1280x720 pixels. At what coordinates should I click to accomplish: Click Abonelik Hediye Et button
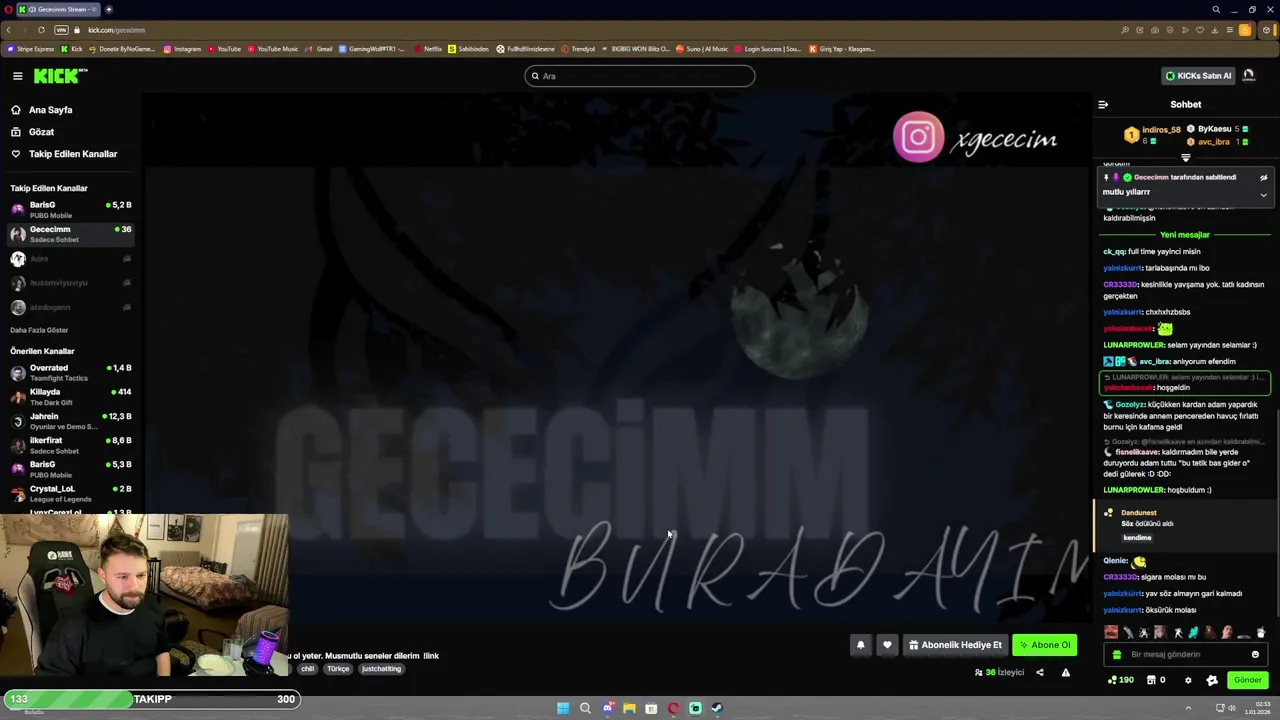click(955, 645)
